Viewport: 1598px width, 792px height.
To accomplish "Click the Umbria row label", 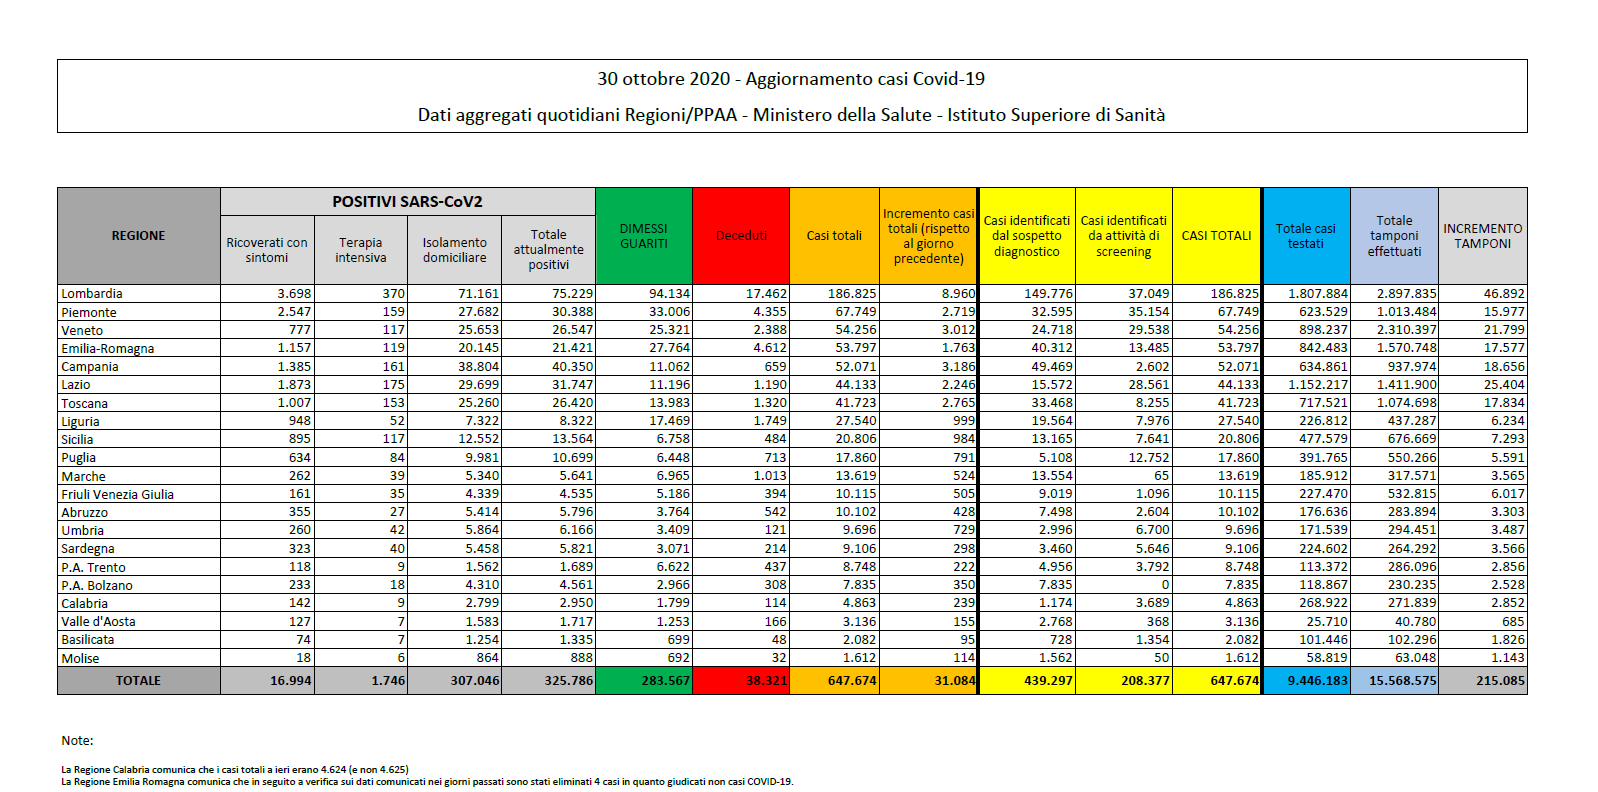I will 82,530.
